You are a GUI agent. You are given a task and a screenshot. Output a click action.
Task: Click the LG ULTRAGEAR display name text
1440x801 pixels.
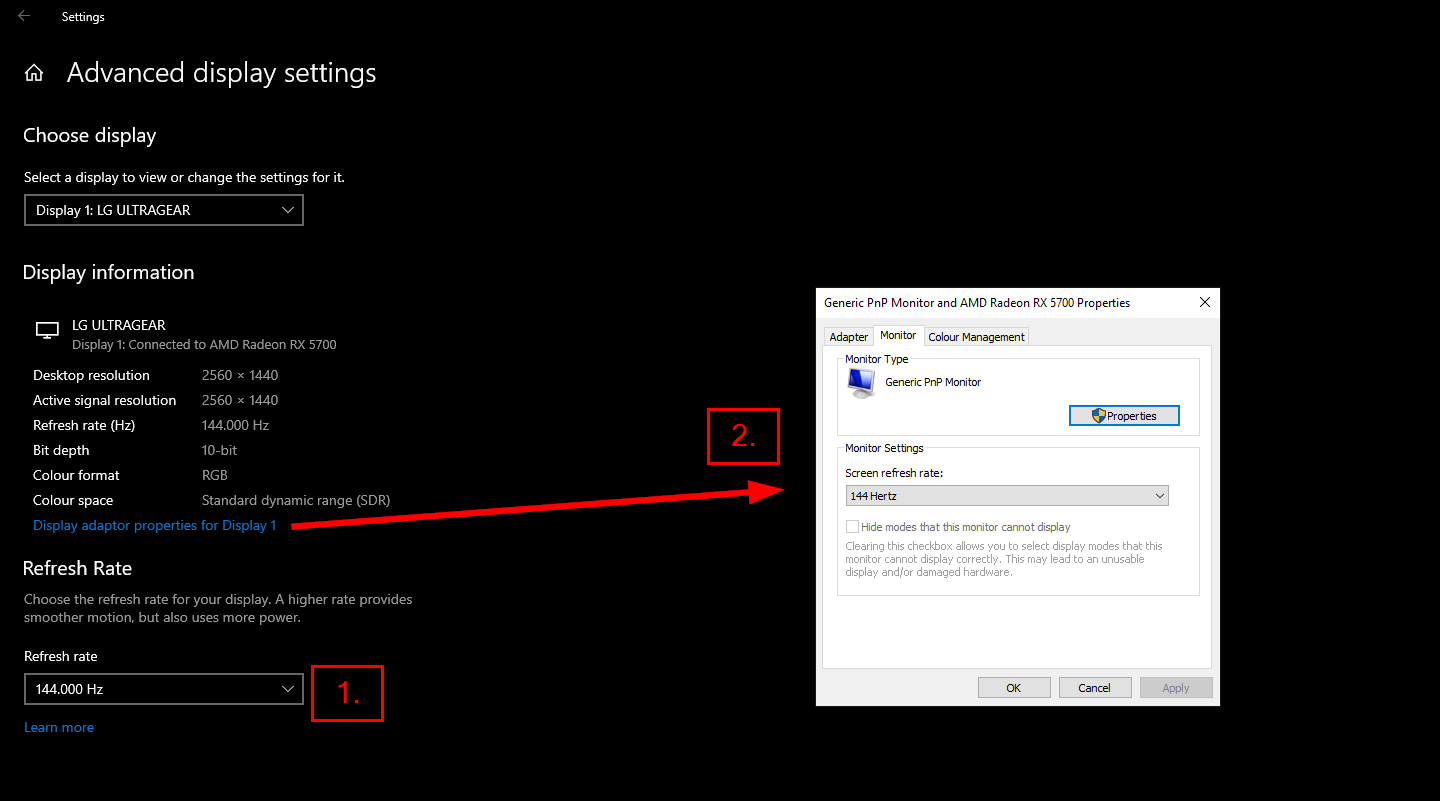[119, 325]
